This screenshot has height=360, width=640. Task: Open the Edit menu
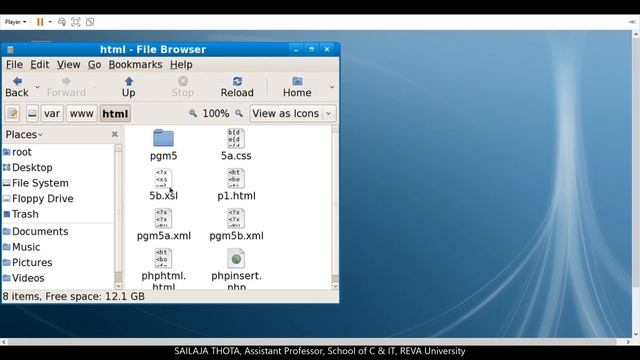coord(40,64)
